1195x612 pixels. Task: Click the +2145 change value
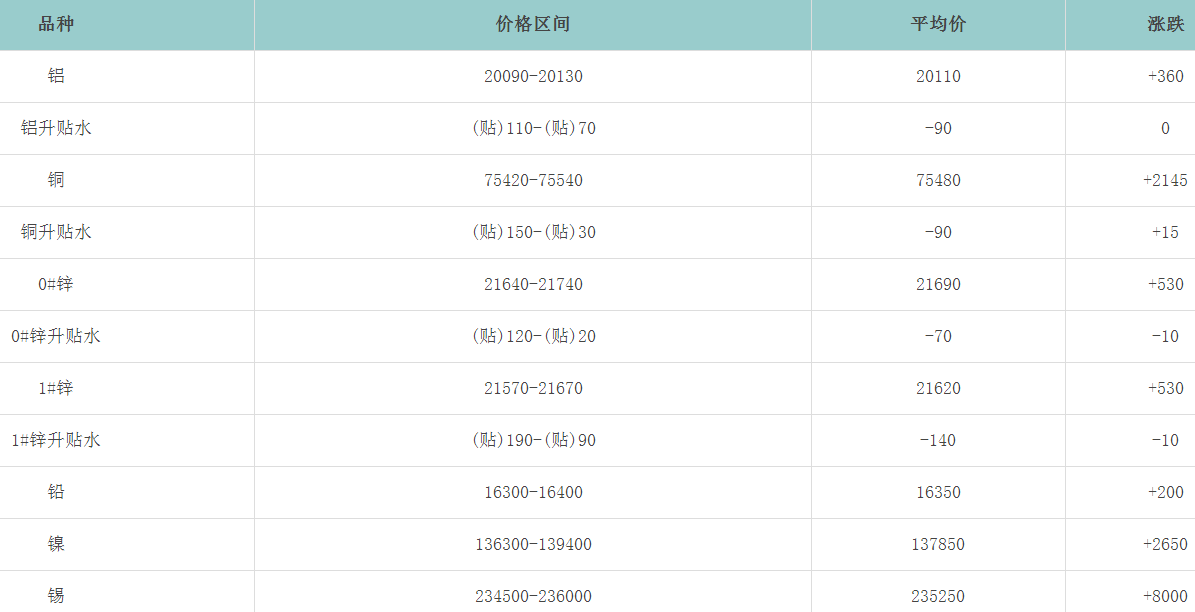[1165, 180]
